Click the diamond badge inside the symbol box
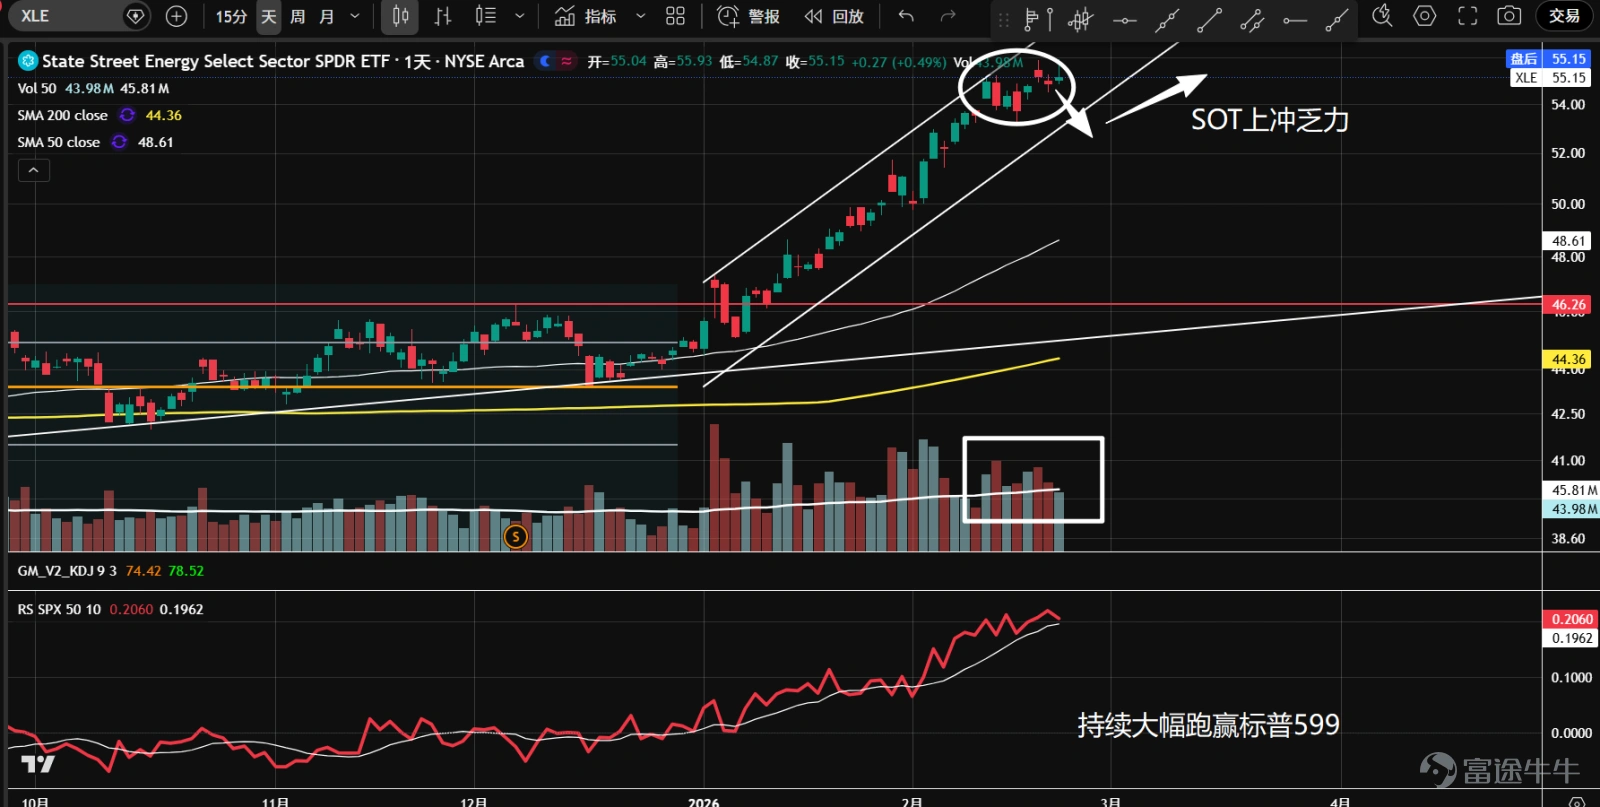The width and height of the screenshot is (1600, 807). (x=135, y=16)
